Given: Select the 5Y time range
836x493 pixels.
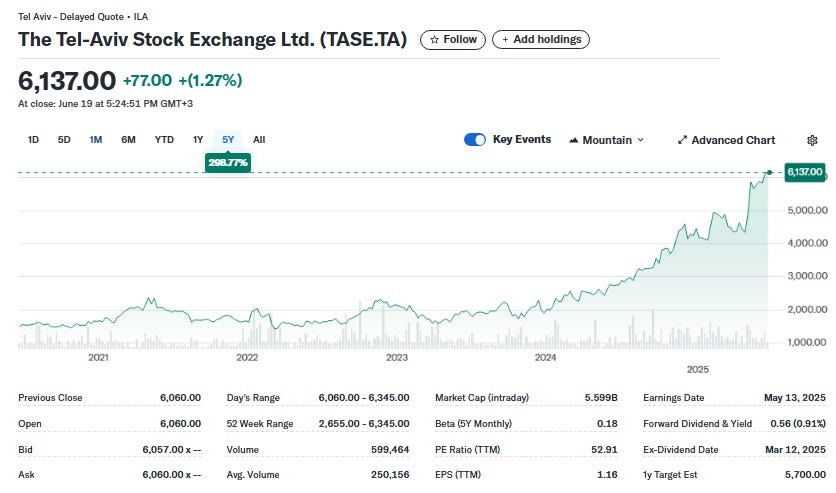Looking at the screenshot, I should point(228,140).
